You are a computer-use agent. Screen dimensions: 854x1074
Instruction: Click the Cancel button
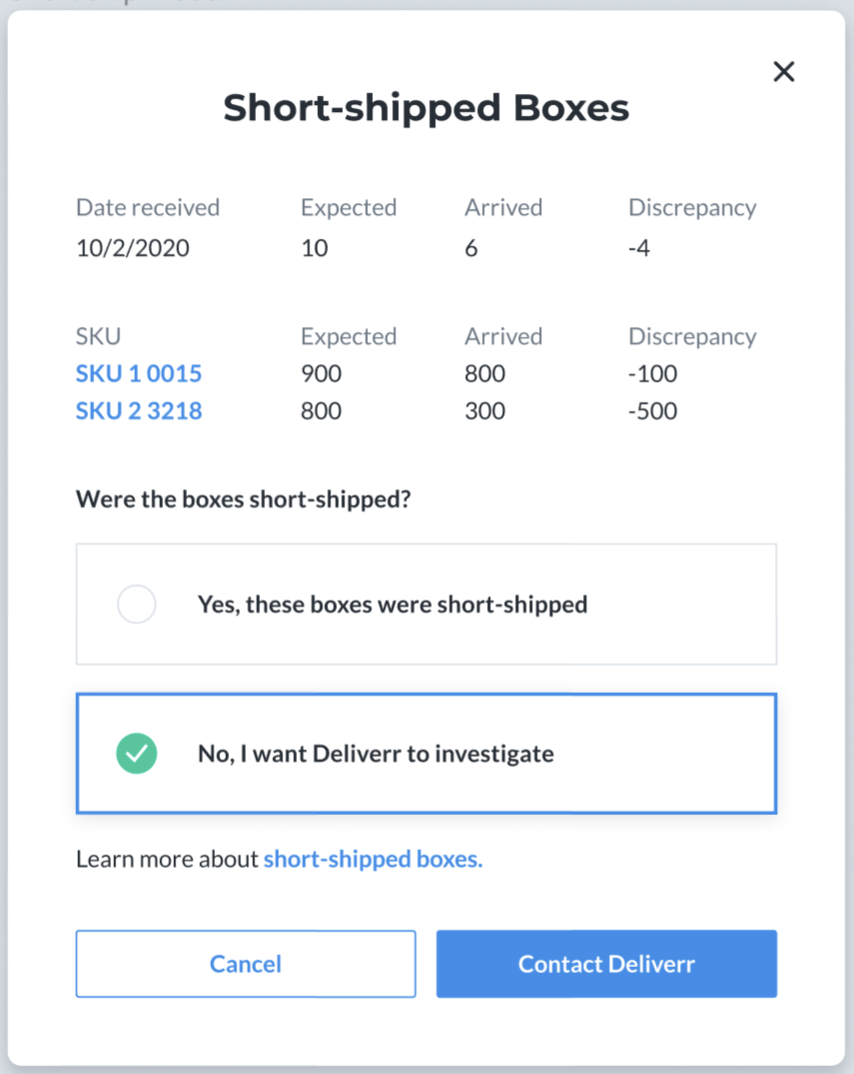(246, 964)
